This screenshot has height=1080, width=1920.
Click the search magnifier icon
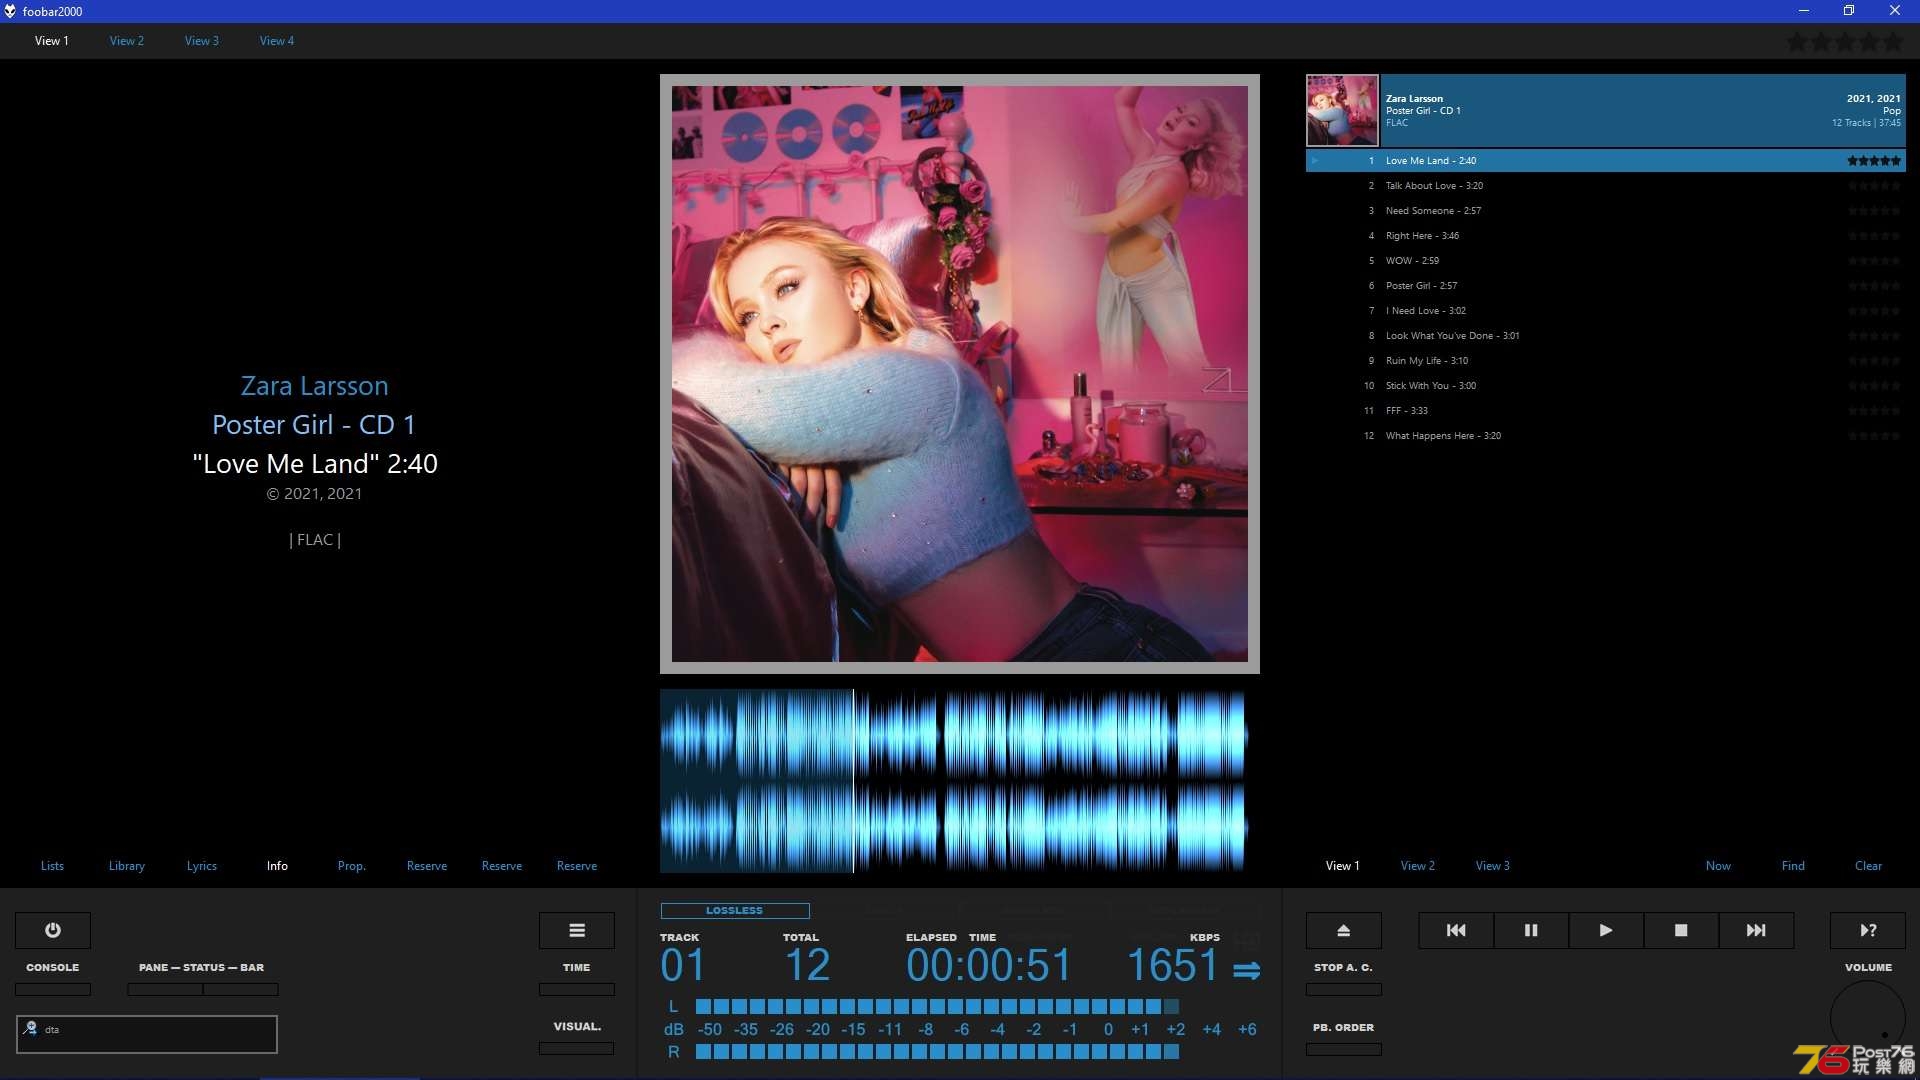31,1028
